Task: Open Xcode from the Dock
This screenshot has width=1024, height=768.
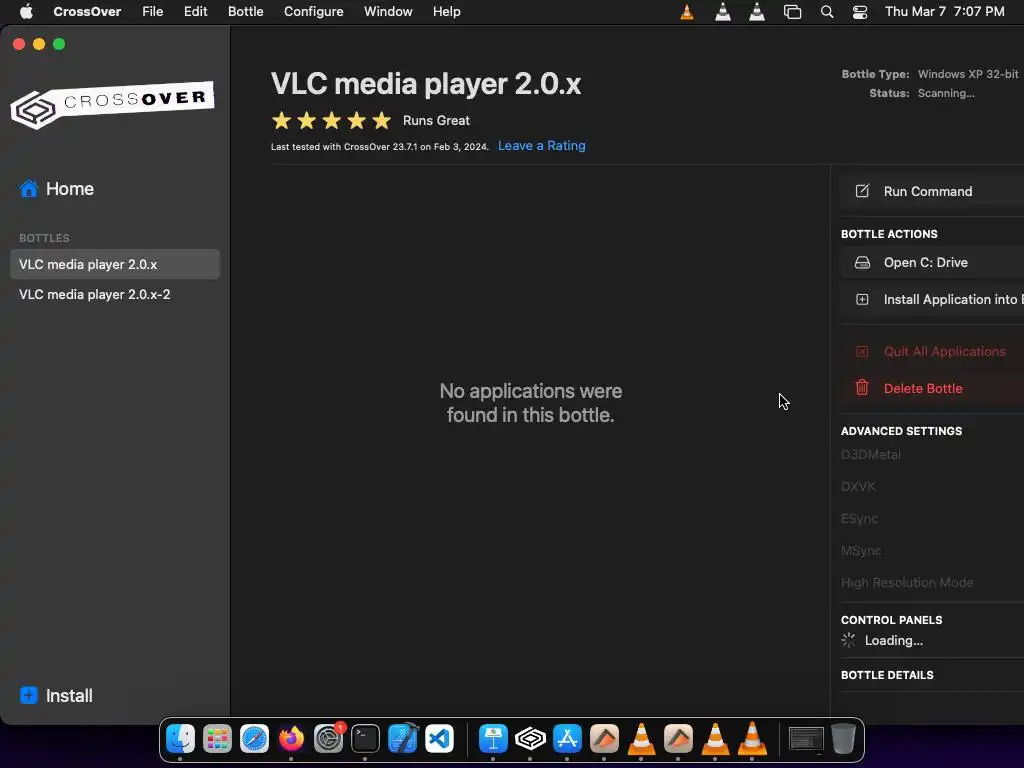Action: (402, 739)
